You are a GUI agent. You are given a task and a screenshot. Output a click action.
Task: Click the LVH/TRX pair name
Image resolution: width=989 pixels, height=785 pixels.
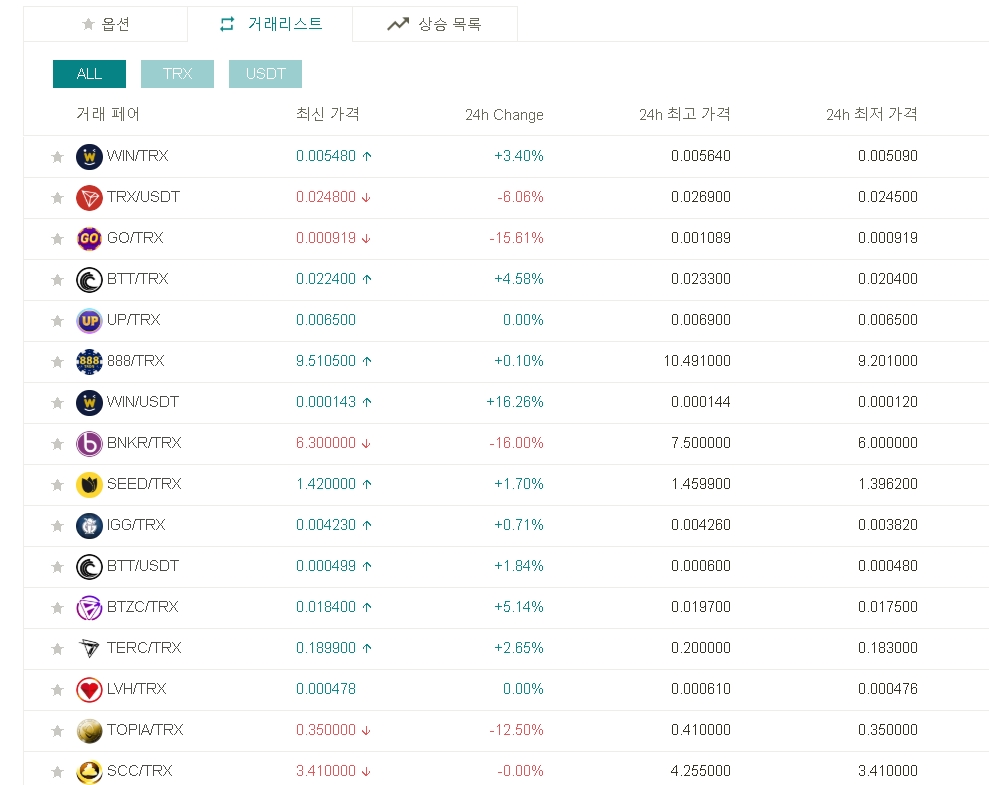136,689
